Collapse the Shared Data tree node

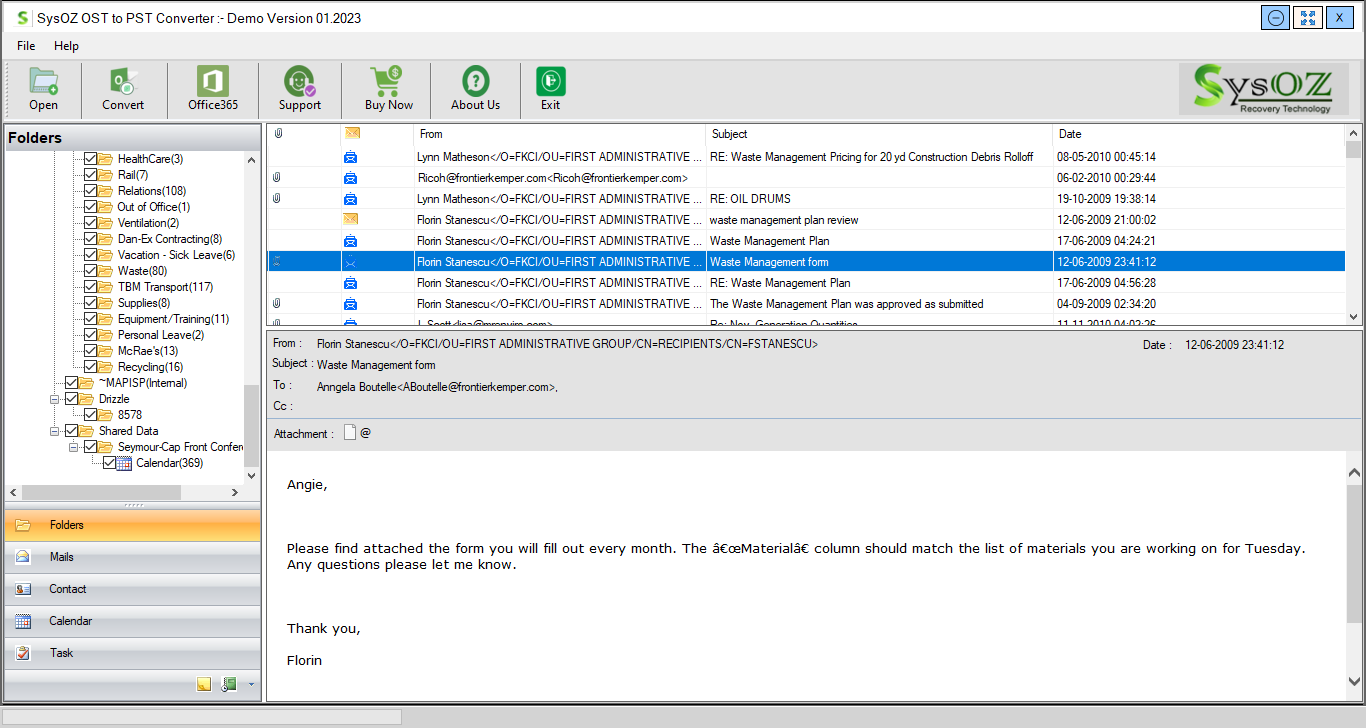coord(55,431)
